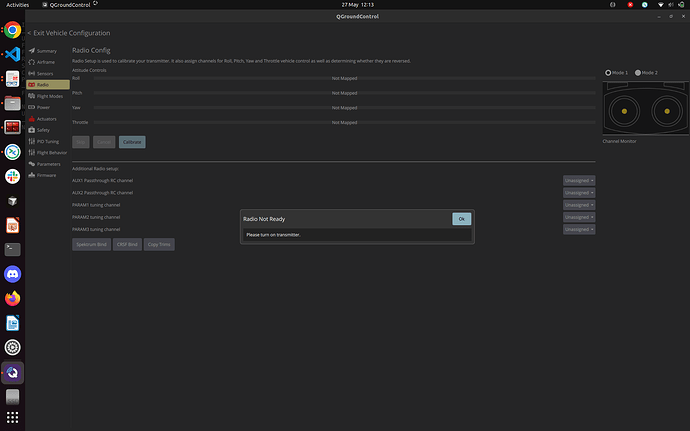Launch Firefox from the dock
690x431 pixels.
(12, 298)
